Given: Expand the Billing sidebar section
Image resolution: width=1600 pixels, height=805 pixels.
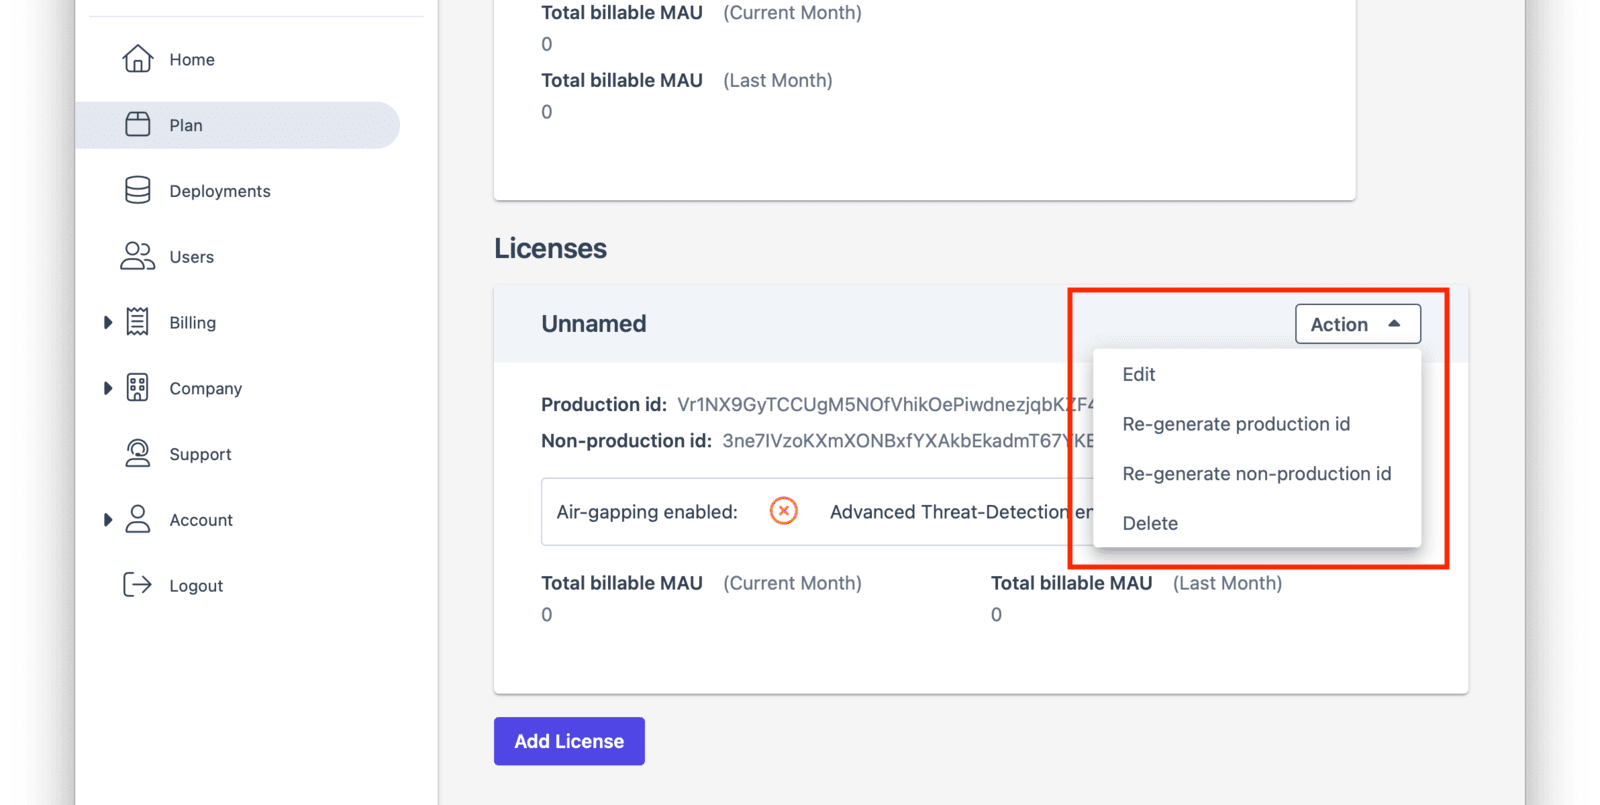Looking at the screenshot, I should tap(107, 322).
